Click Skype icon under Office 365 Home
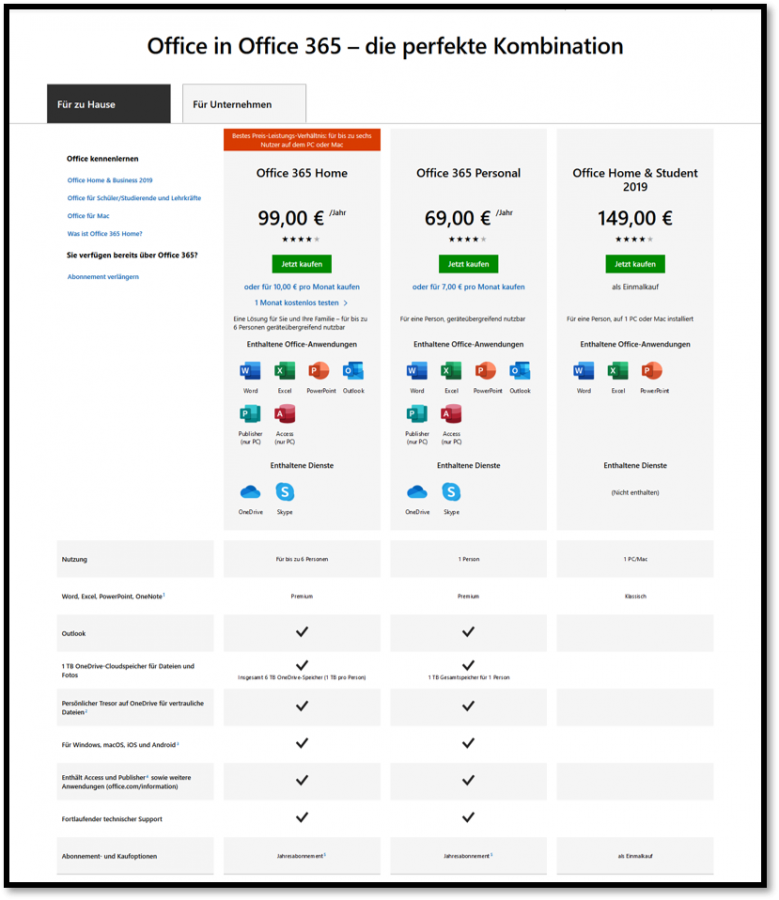This screenshot has height=900, width=779. point(285,492)
